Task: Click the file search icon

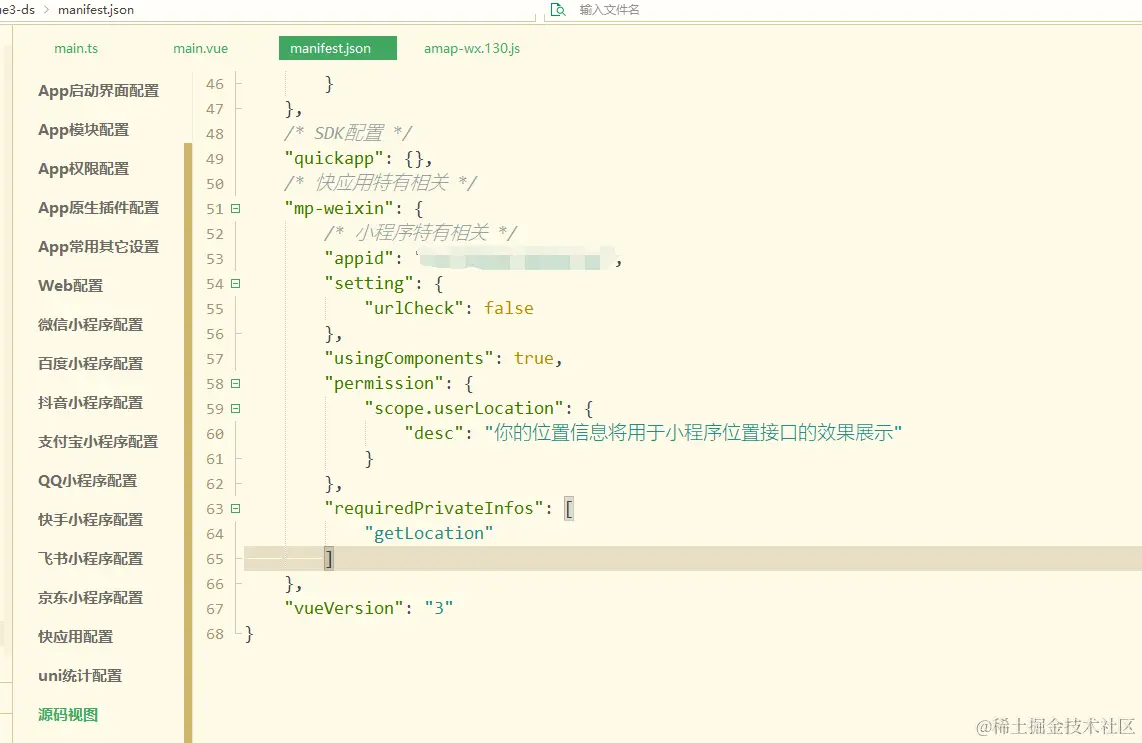Action: [558, 9]
